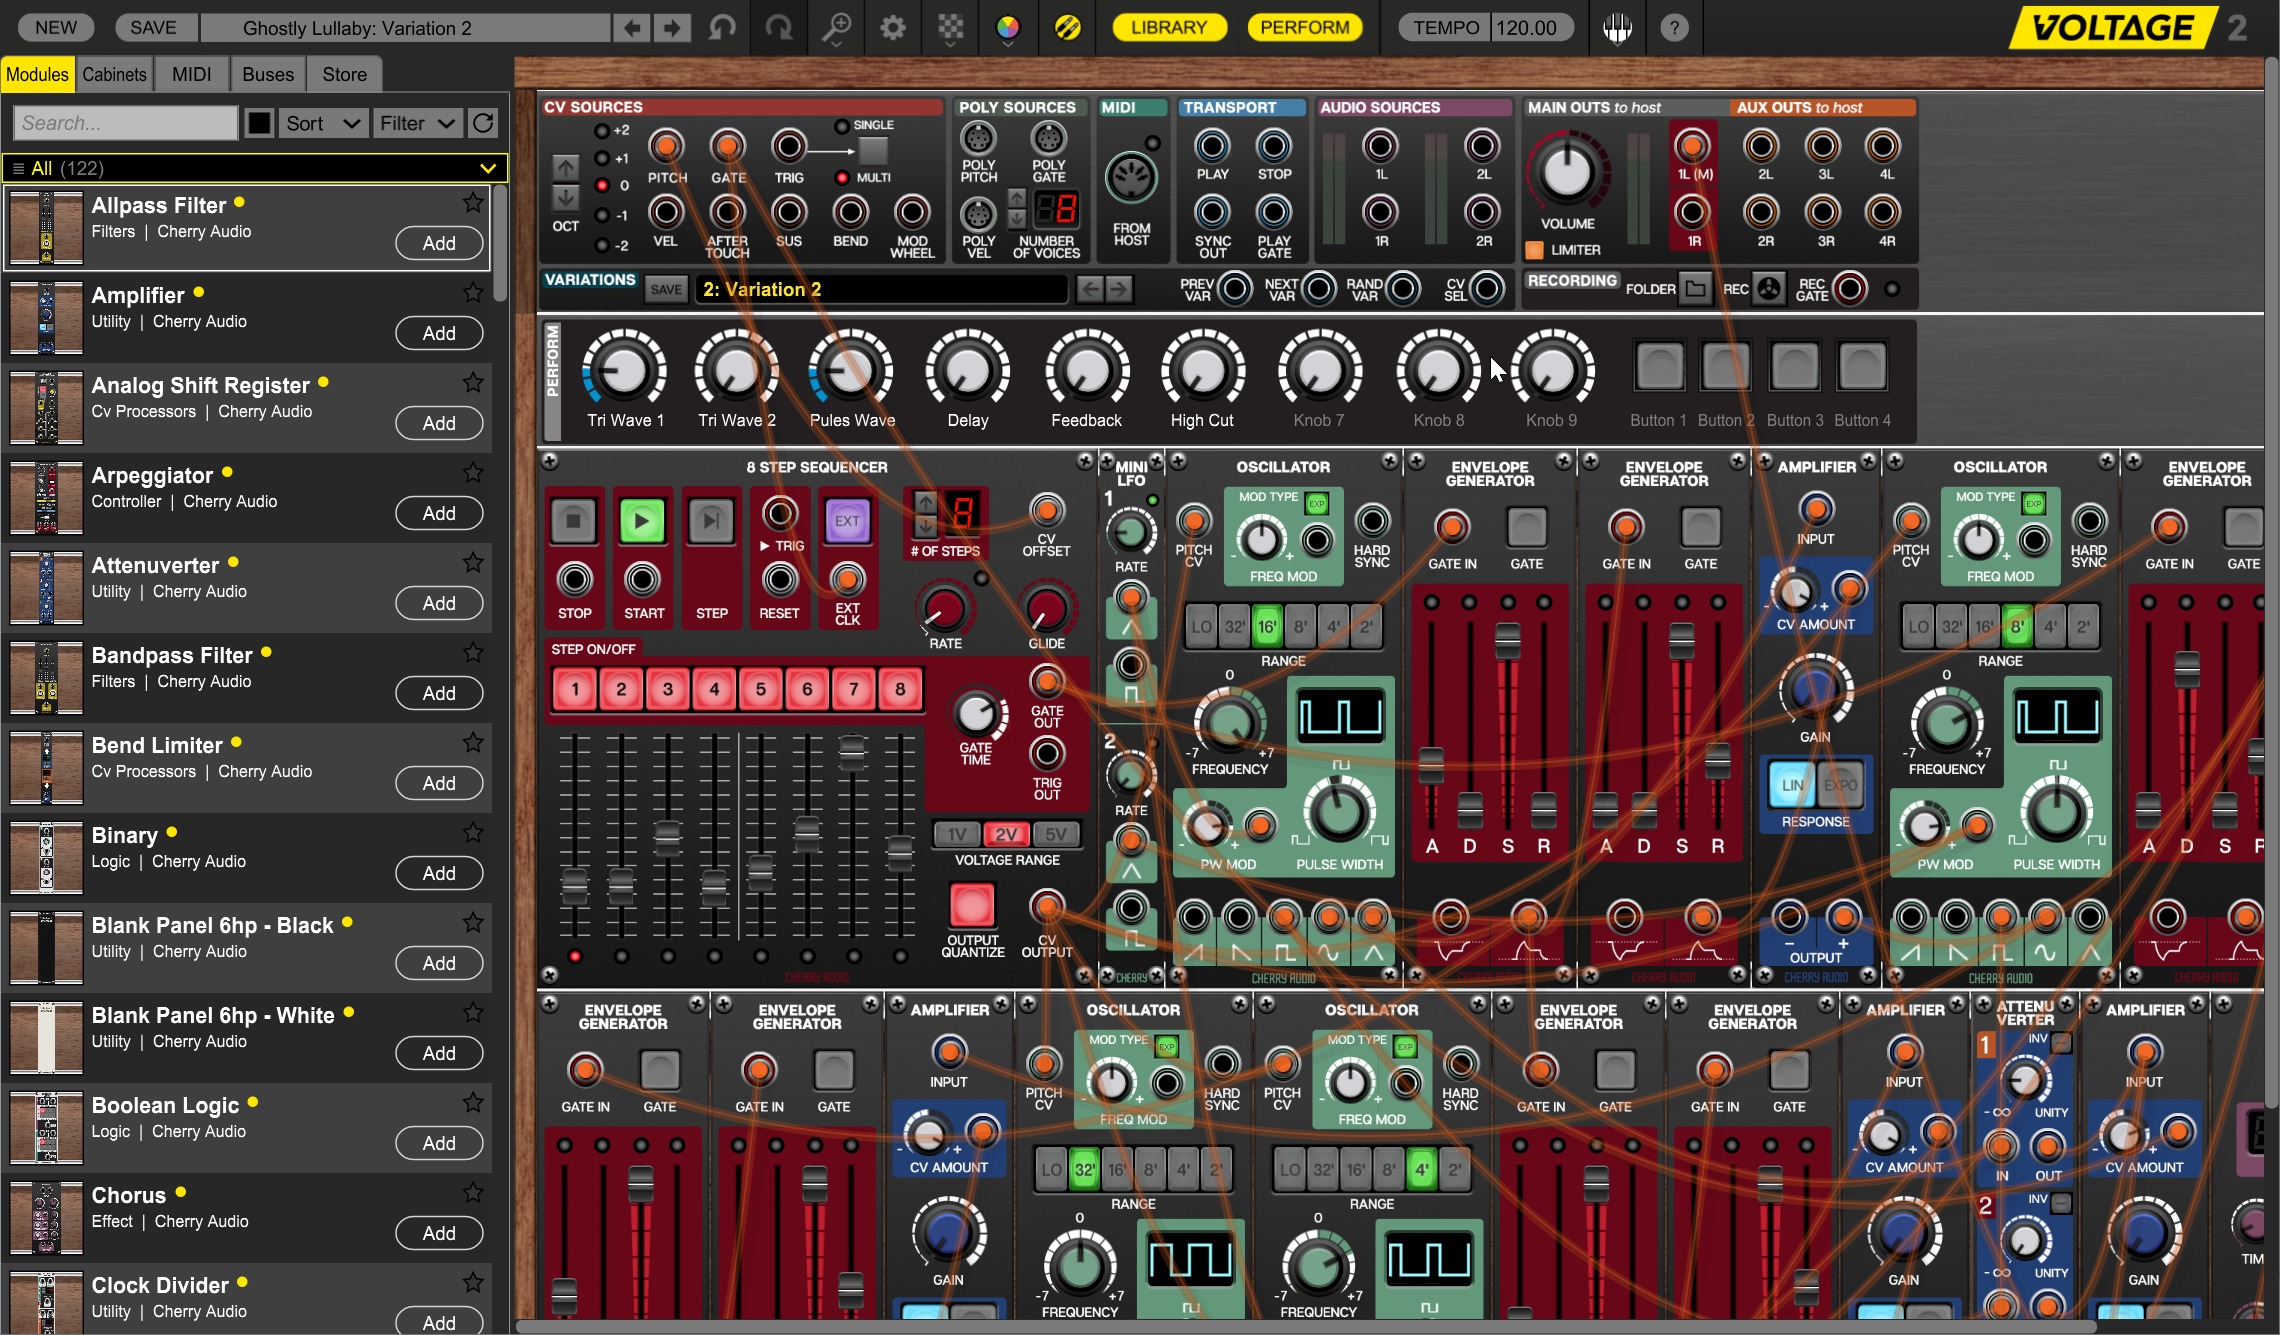This screenshot has width=2280, height=1335.
Task: Click the Tri Wave 1 perform knob
Action: 625,371
